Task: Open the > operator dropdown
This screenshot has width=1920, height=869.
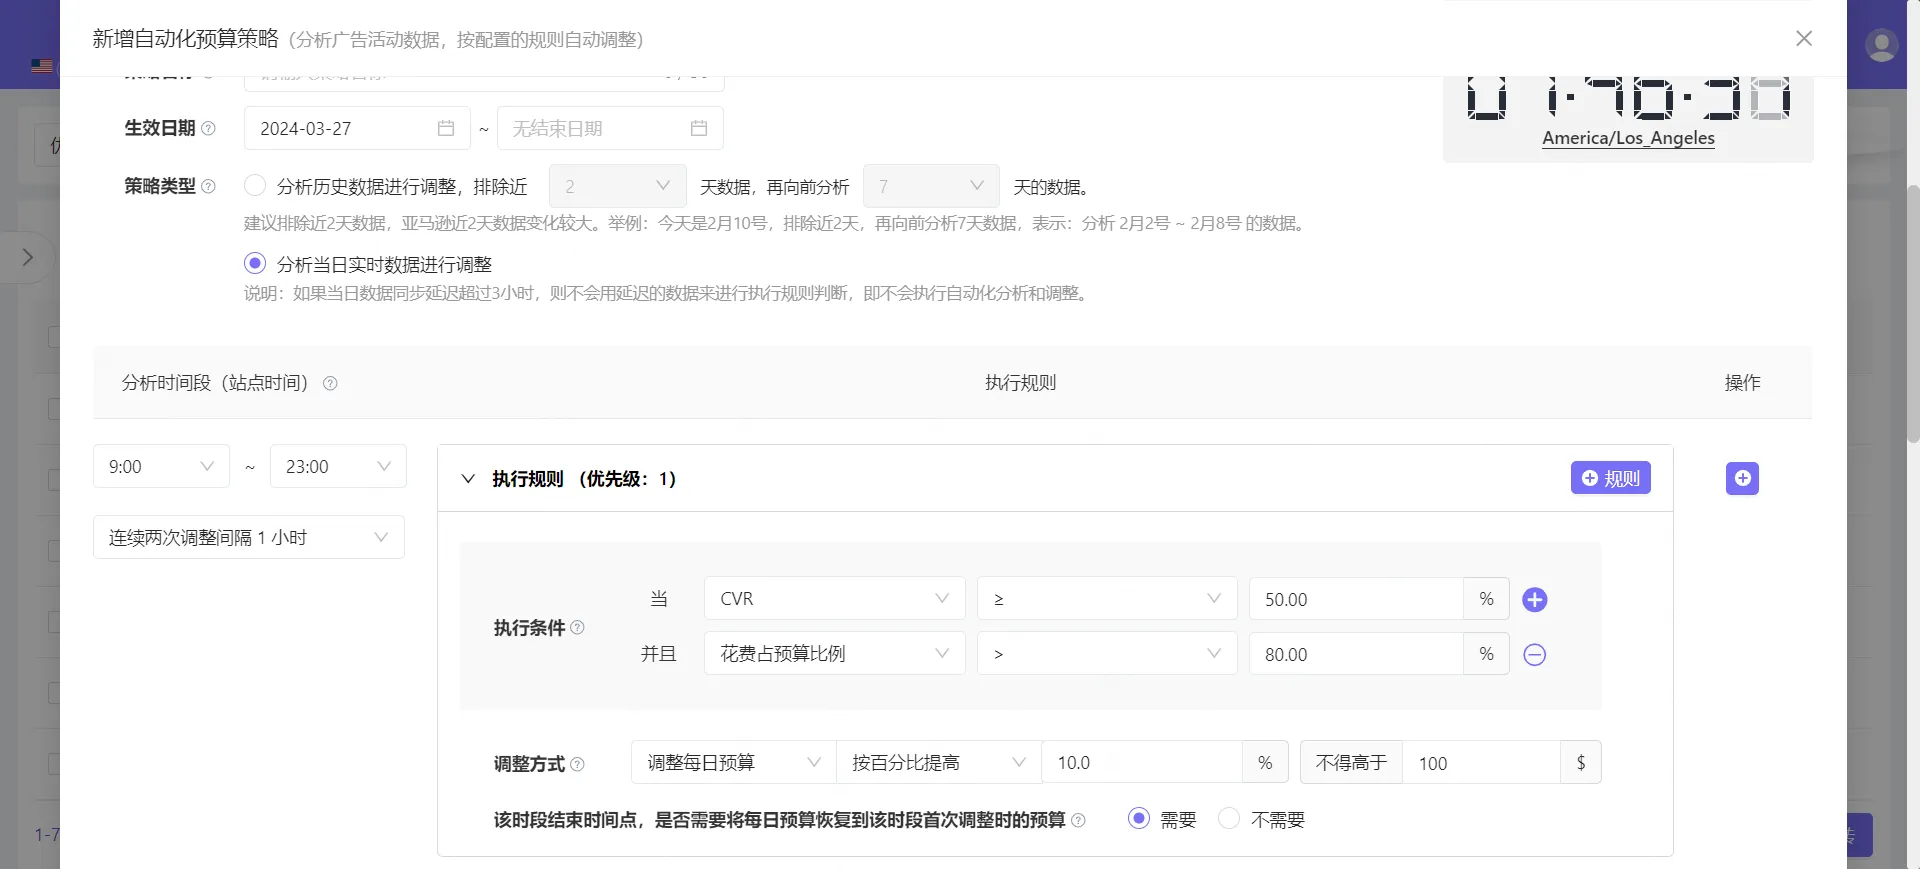Action: [x=1107, y=653]
